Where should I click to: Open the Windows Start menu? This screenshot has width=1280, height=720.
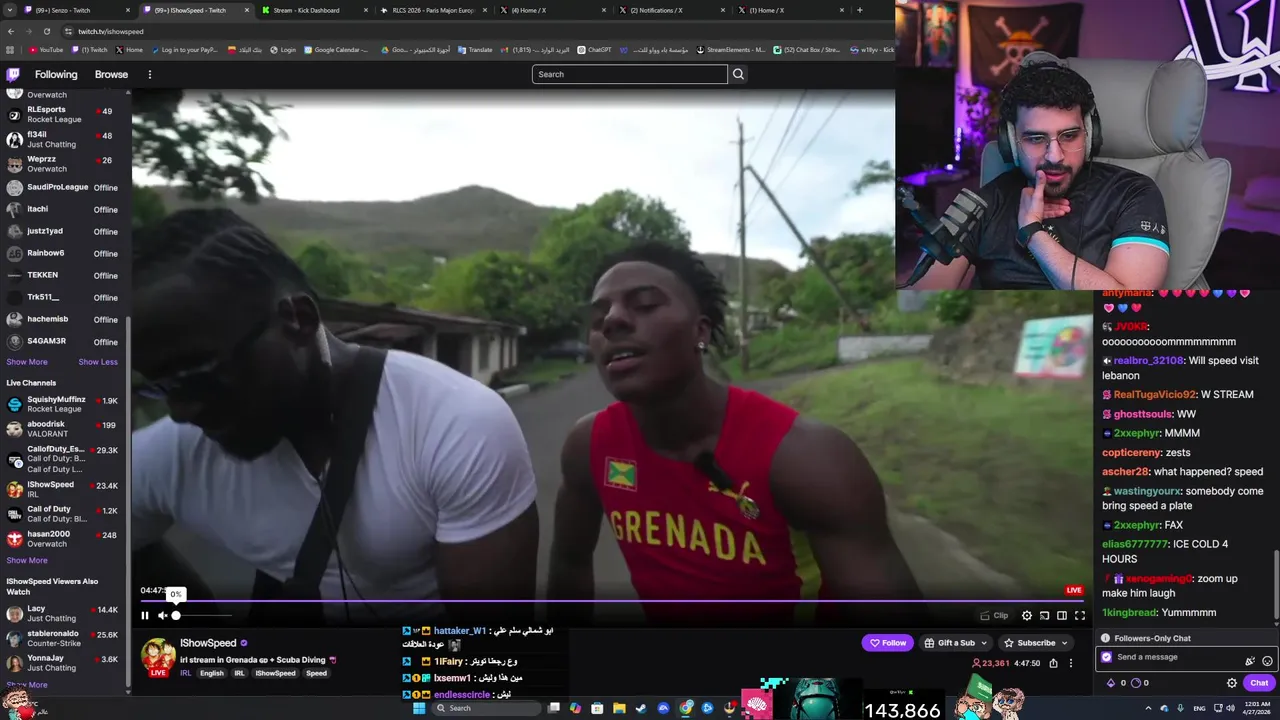click(419, 708)
